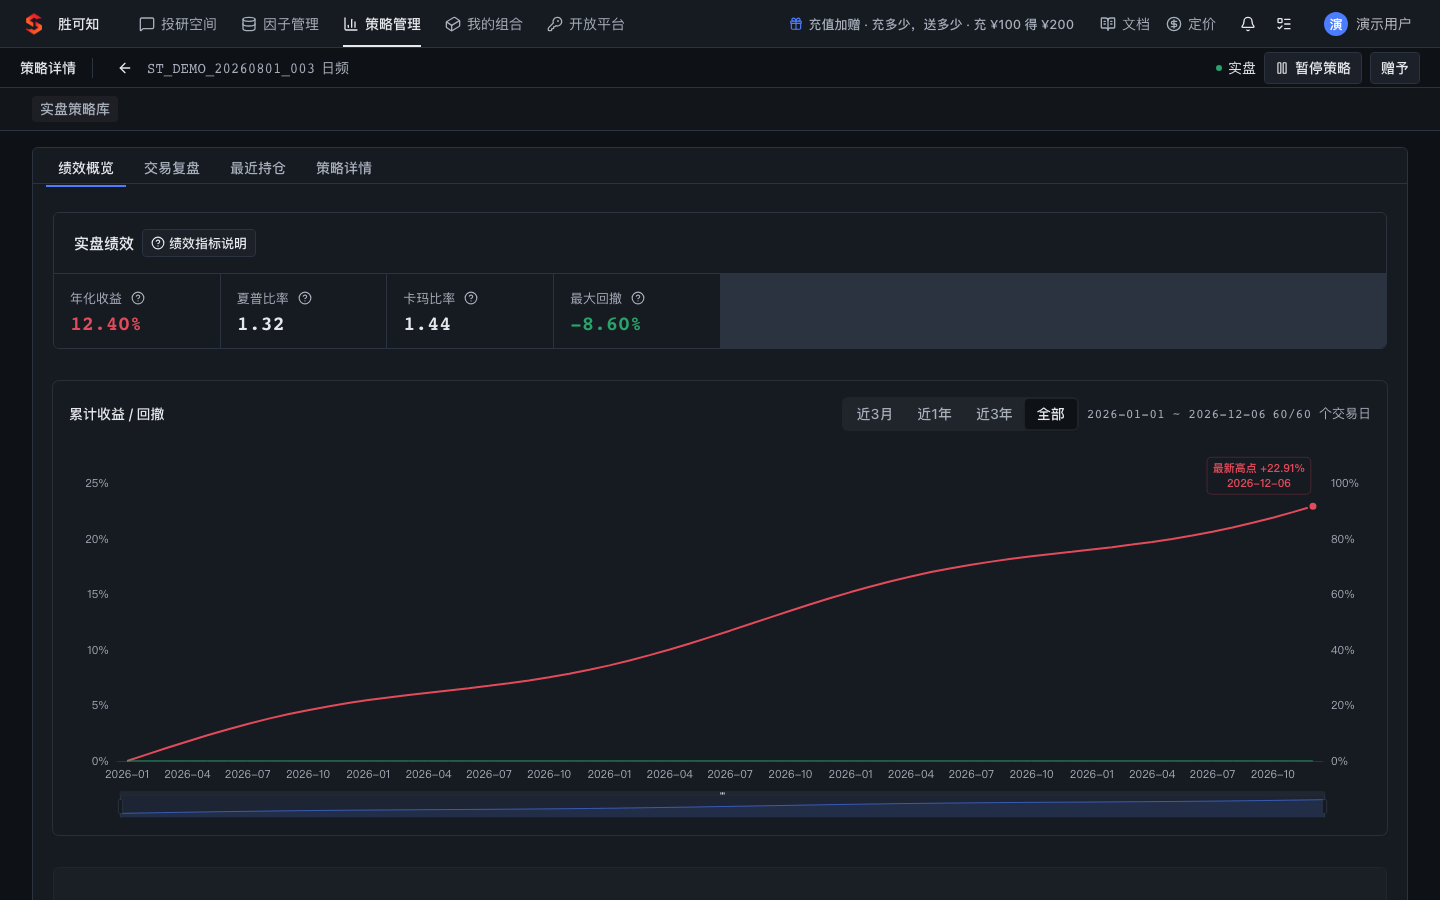This screenshot has width=1440, height=900.
Task: Click the 12.40% annualized return value
Action: [x=105, y=324]
